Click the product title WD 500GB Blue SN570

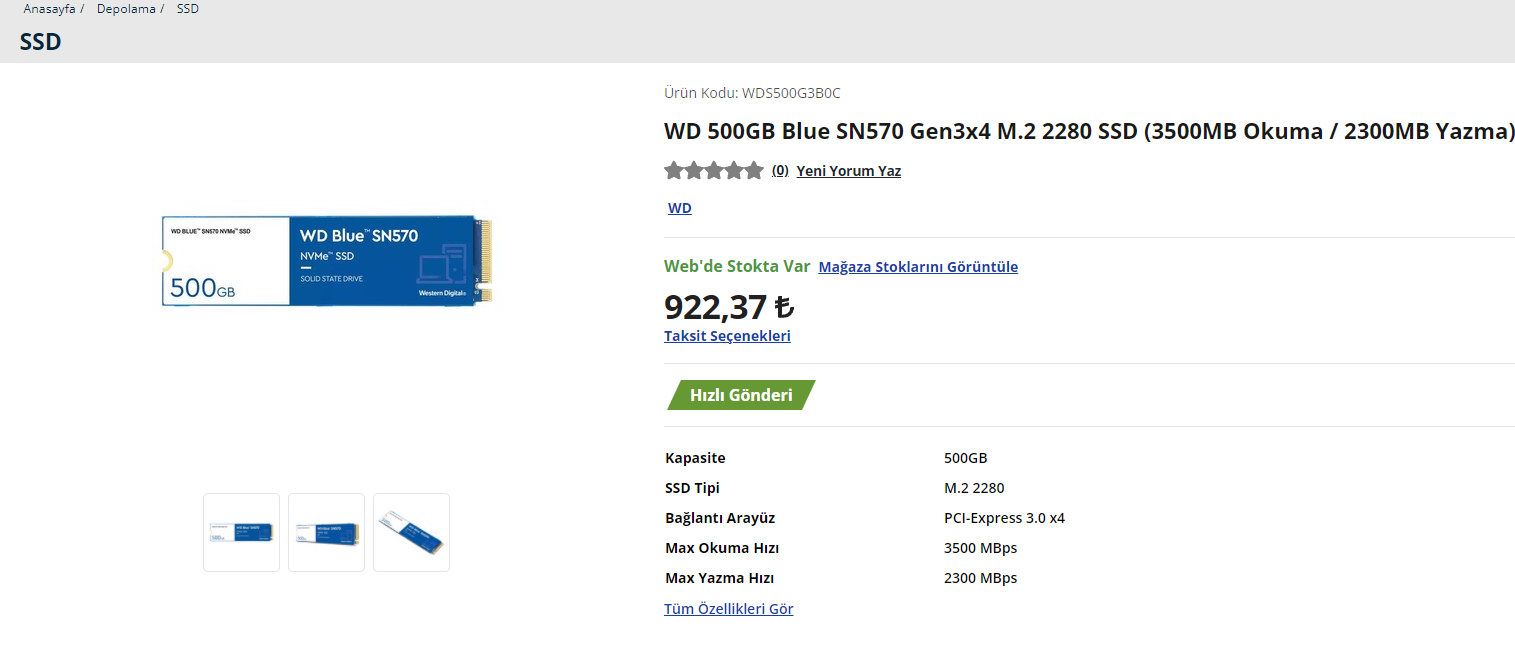1088,131
